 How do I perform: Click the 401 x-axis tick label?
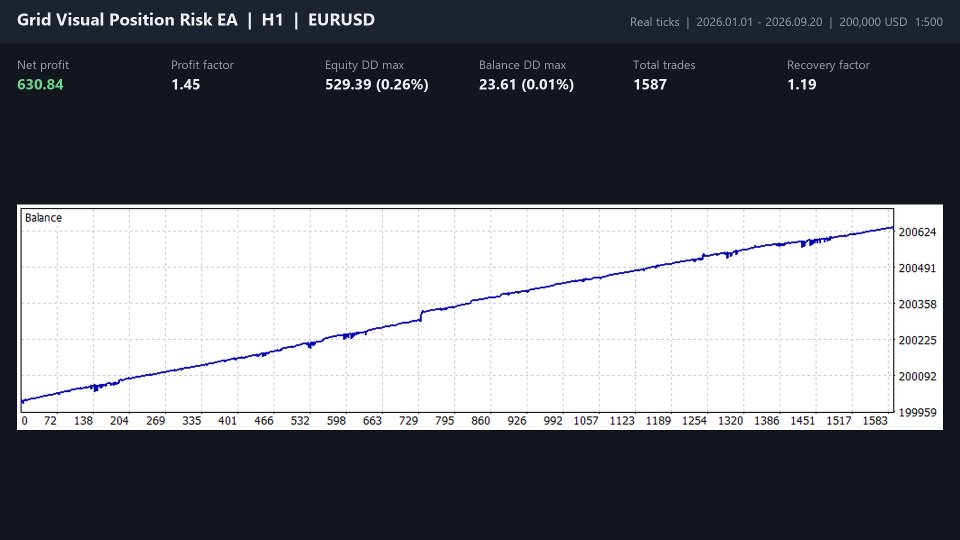(228, 421)
